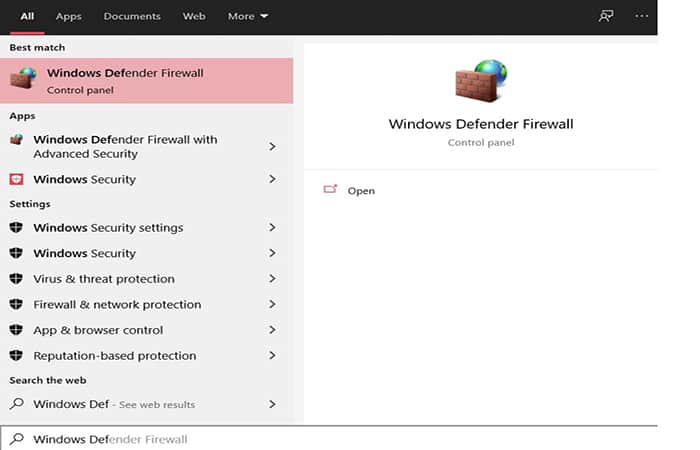Screen dimensions: 700x450
Task: Expand the Windows Def web results arrow
Action: (x=272, y=404)
